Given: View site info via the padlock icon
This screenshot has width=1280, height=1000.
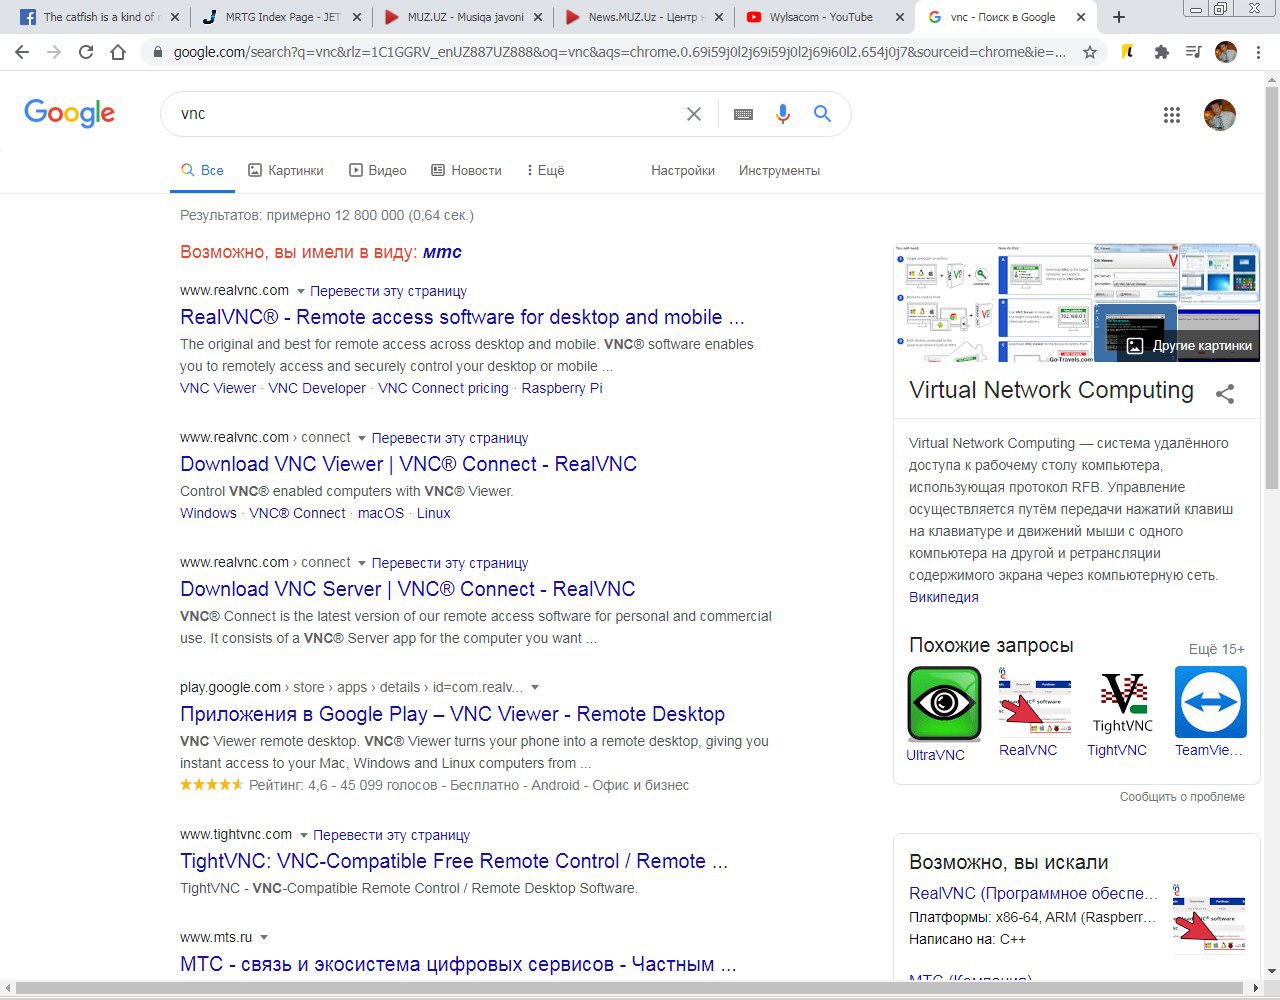Looking at the screenshot, I should pos(158,52).
